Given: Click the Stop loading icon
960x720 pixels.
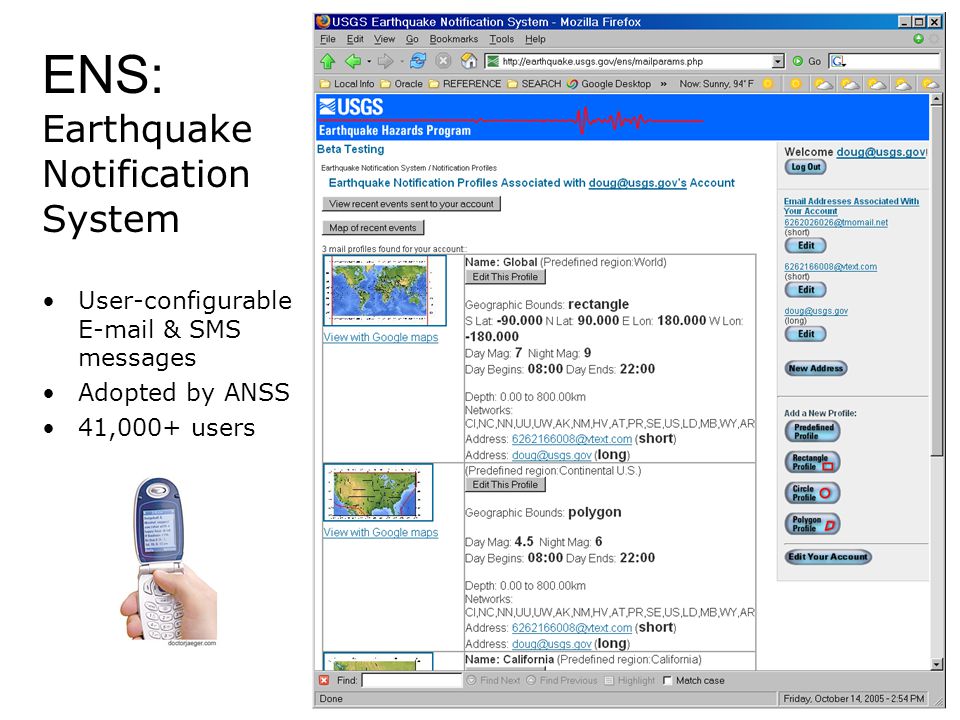Looking at the screenshot, I should click(443, 61).
